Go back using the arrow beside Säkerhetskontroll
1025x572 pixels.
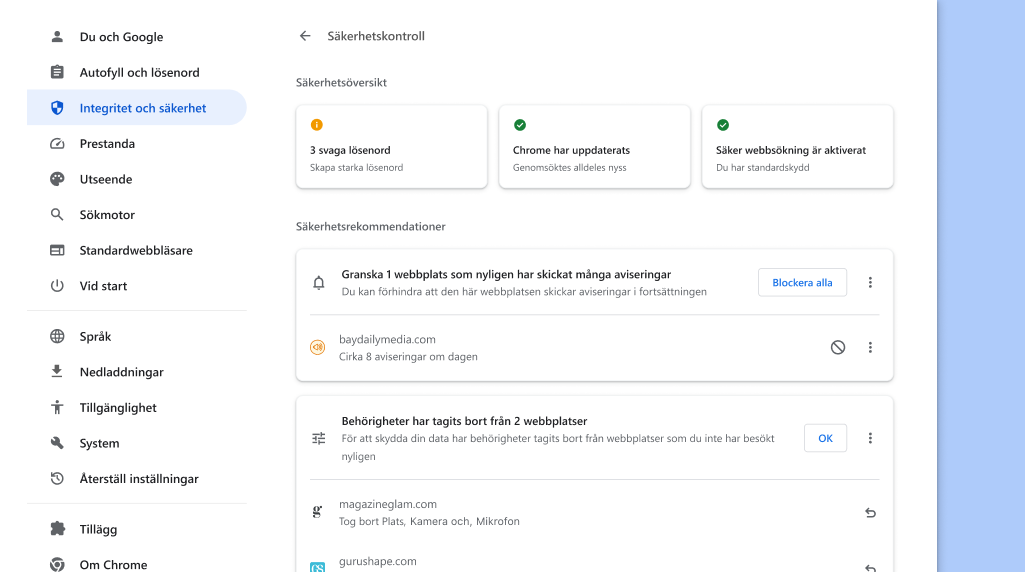click(305, 36)
